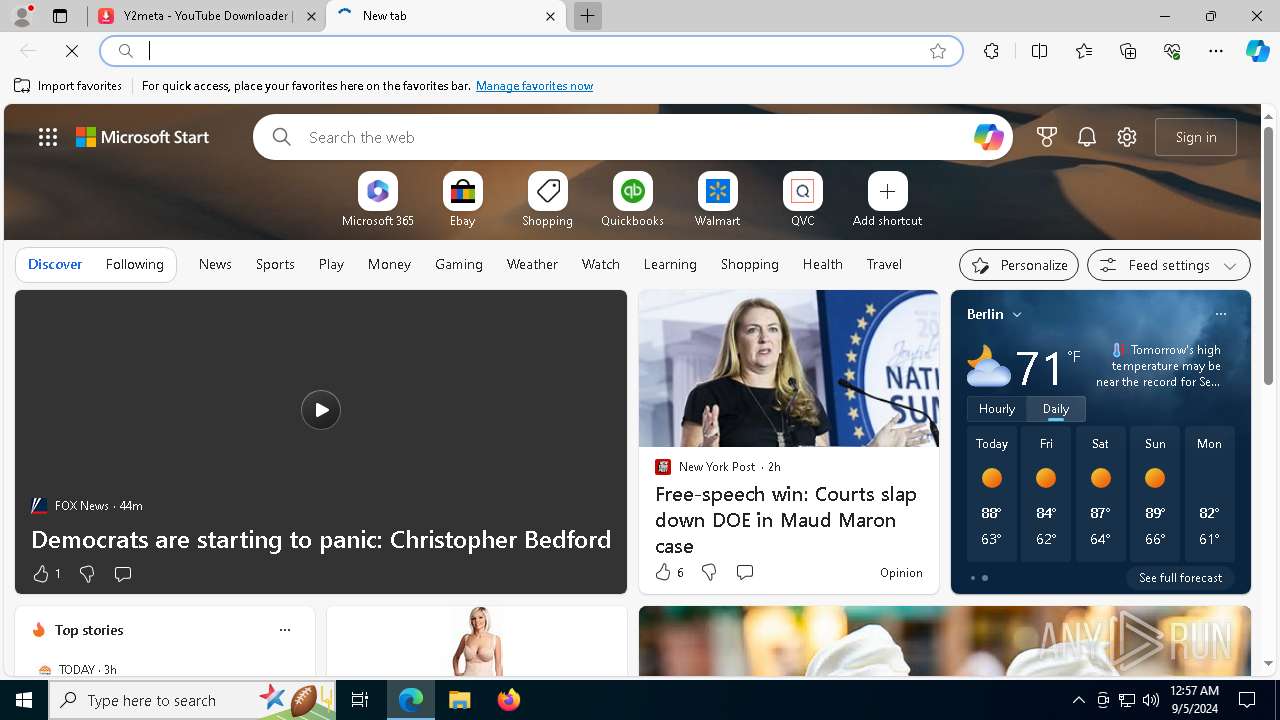Open a new browser tab
This screenshot has width=1280, height=720.
tap(588, 16)
